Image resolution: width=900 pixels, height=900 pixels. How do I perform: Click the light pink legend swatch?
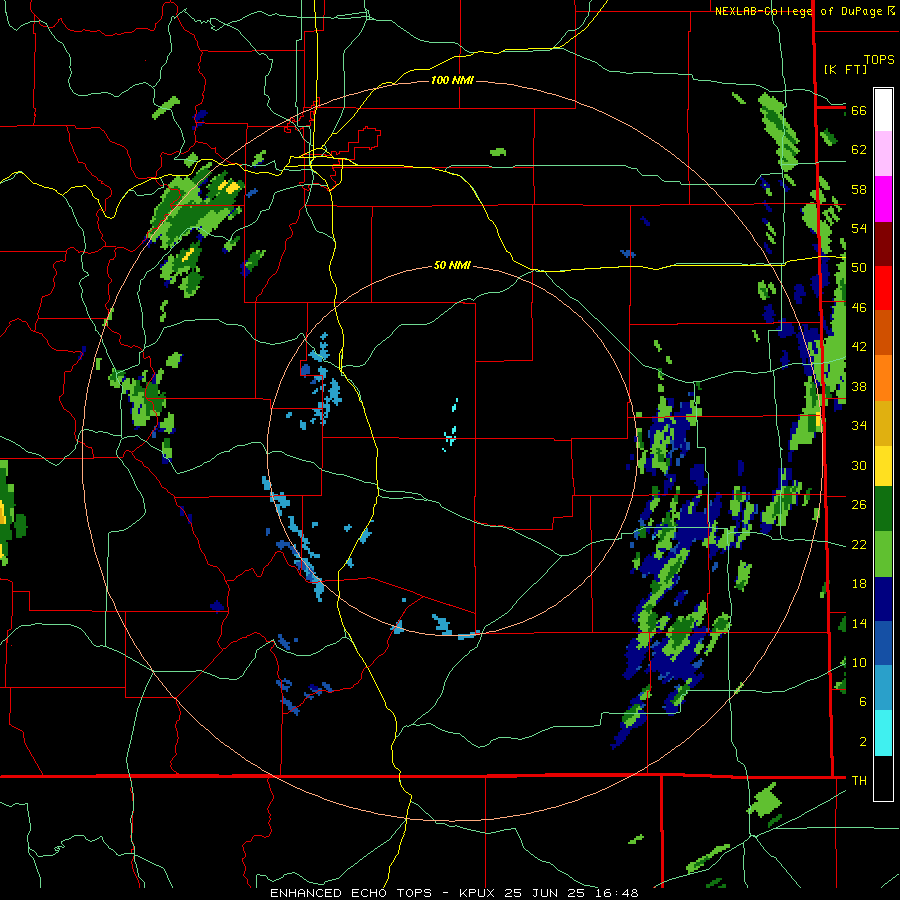[883, 153]
